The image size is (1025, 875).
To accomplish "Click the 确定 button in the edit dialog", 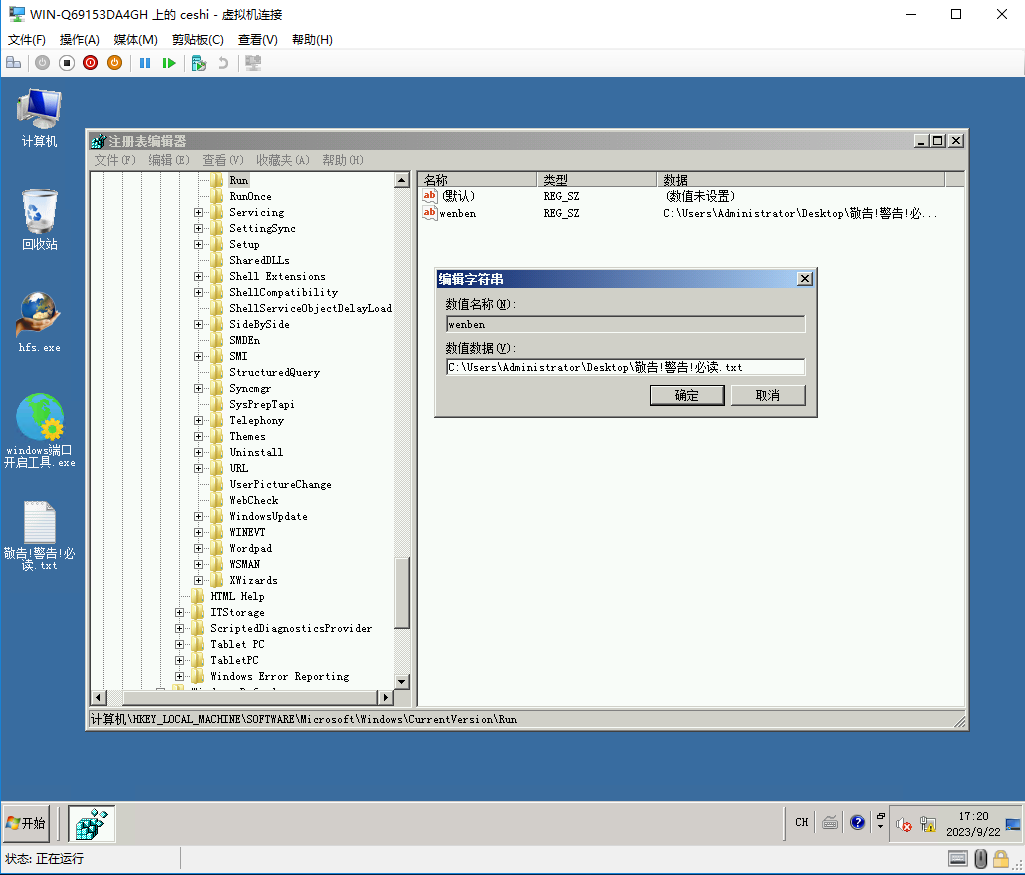I will 687,395.
